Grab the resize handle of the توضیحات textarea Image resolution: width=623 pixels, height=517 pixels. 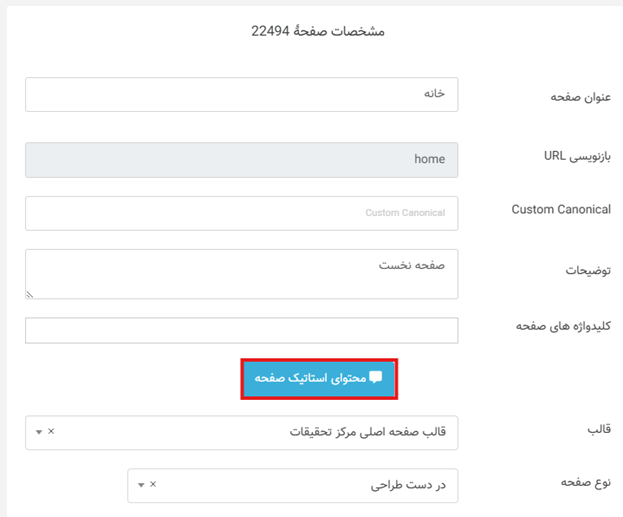30,294
